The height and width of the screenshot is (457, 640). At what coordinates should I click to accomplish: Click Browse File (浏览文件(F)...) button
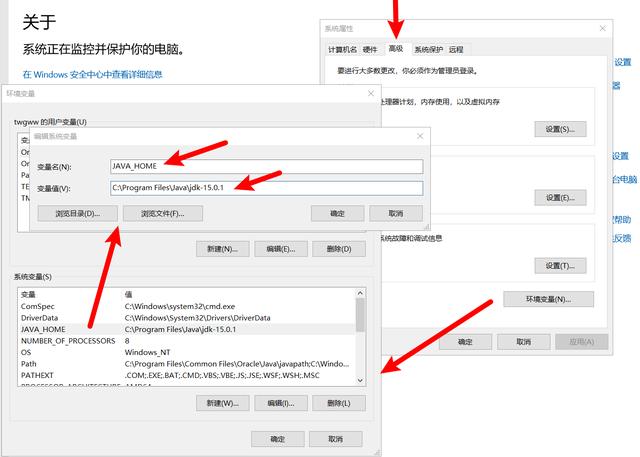pyautogui.click(x=163, y=213)
